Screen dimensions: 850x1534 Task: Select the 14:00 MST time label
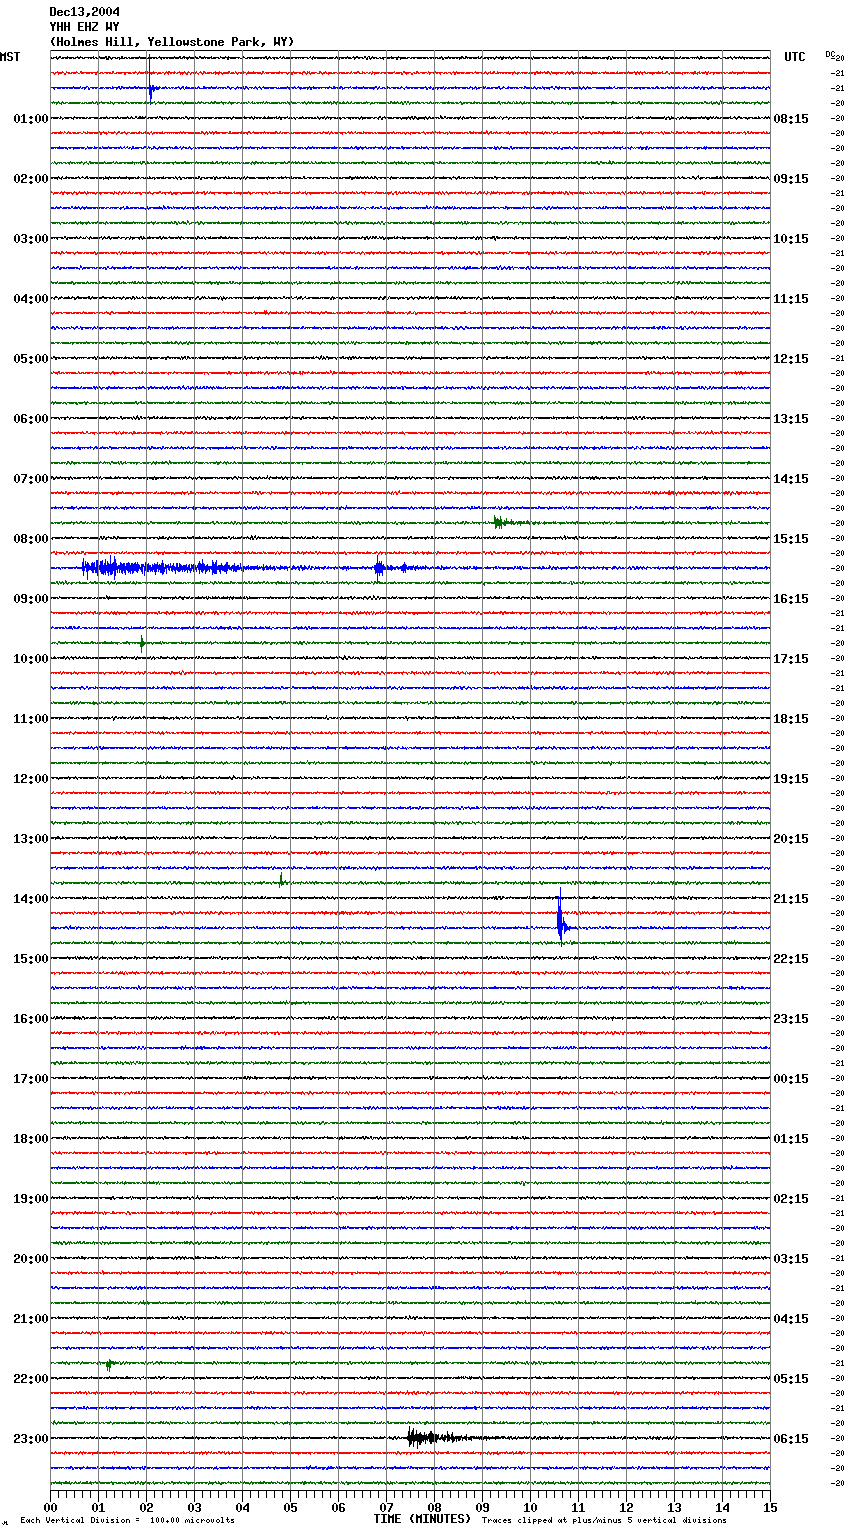pos(31,899)
